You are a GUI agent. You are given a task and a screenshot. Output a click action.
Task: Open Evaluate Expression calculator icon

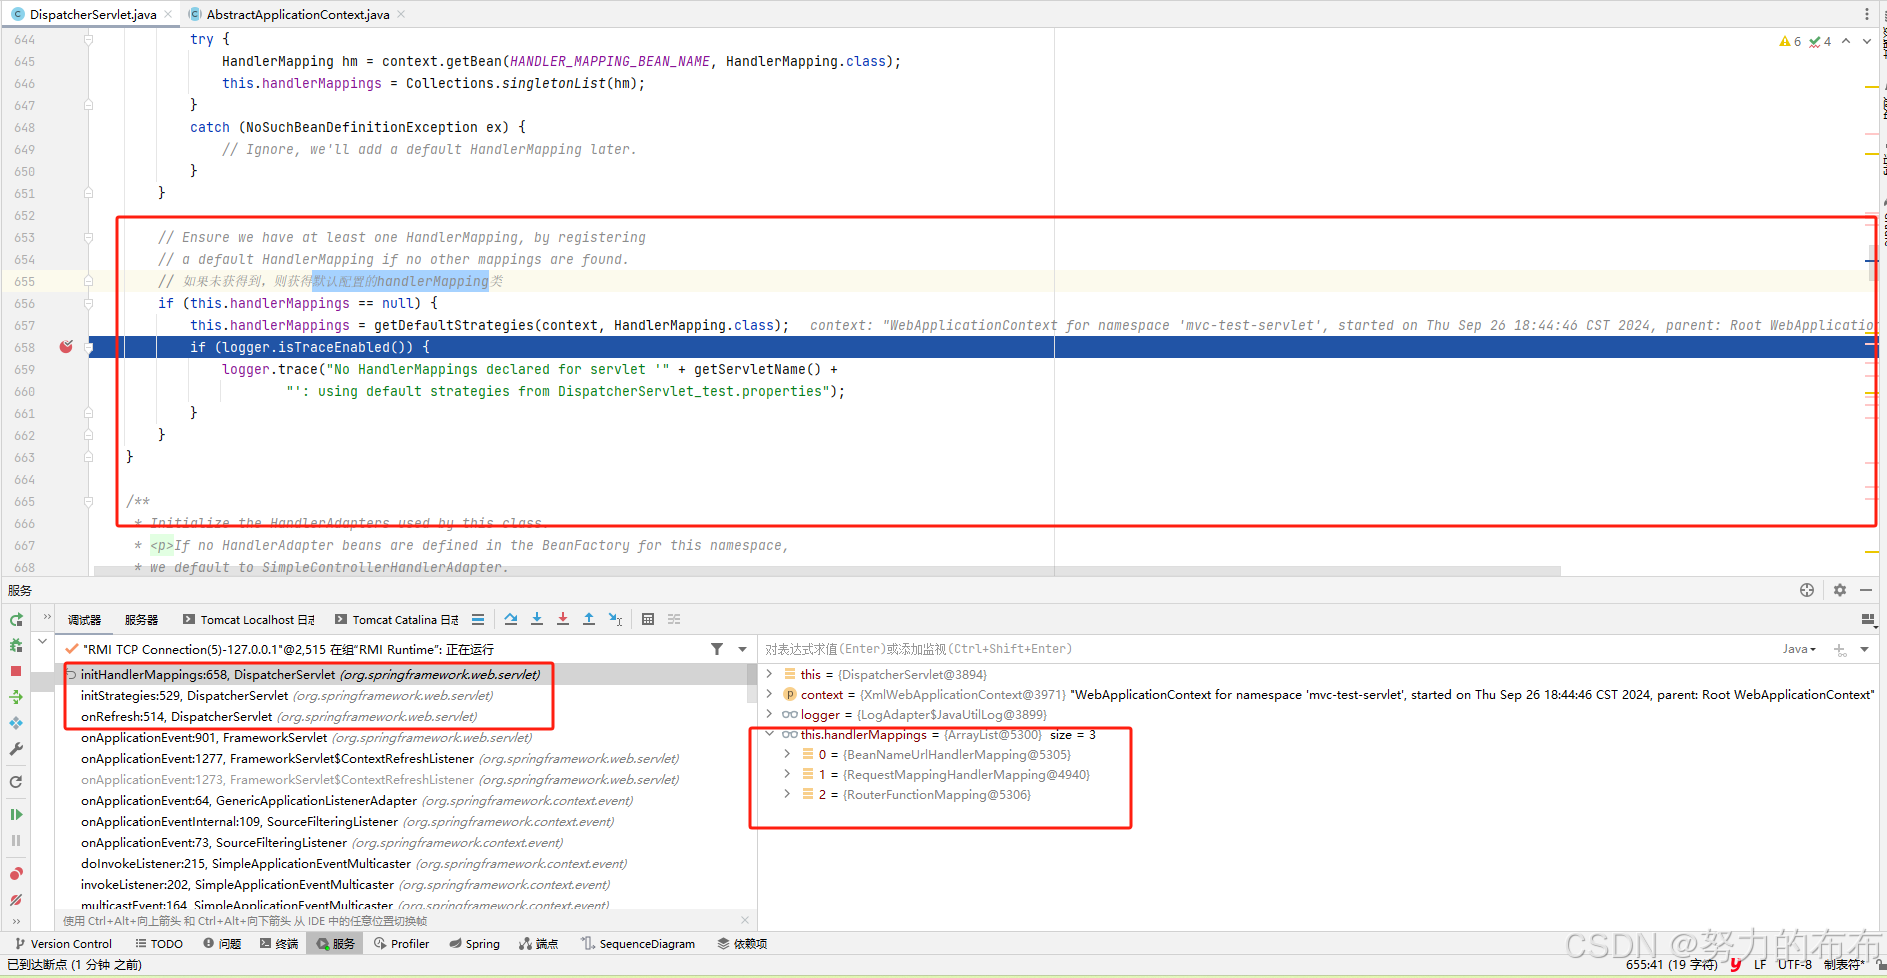click(x=648, y=620)
